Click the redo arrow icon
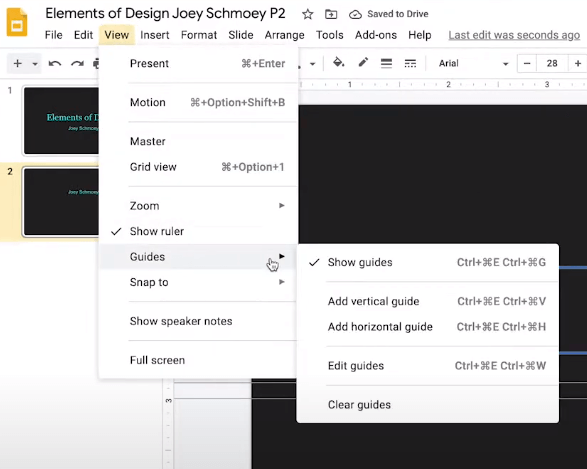The image size is (587, 469). (x=77, y=64)
